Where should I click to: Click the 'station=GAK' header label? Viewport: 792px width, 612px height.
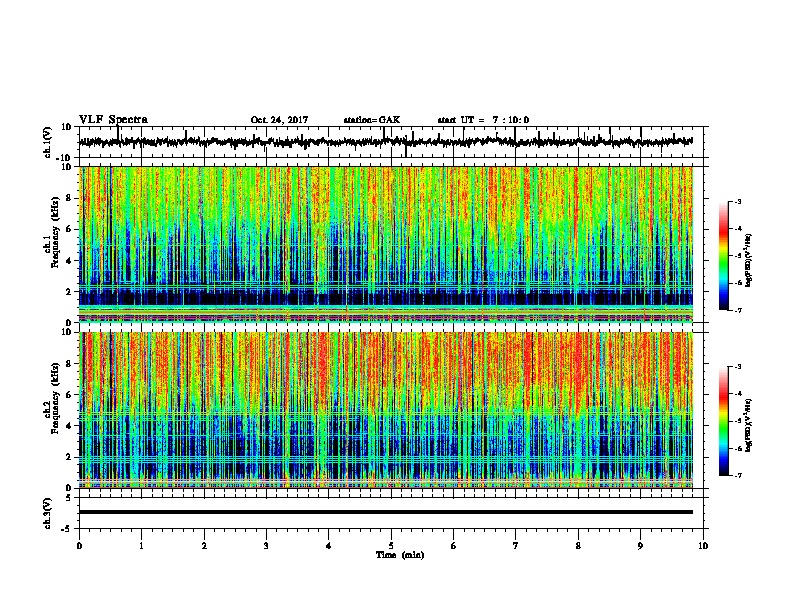click(372, 120)
